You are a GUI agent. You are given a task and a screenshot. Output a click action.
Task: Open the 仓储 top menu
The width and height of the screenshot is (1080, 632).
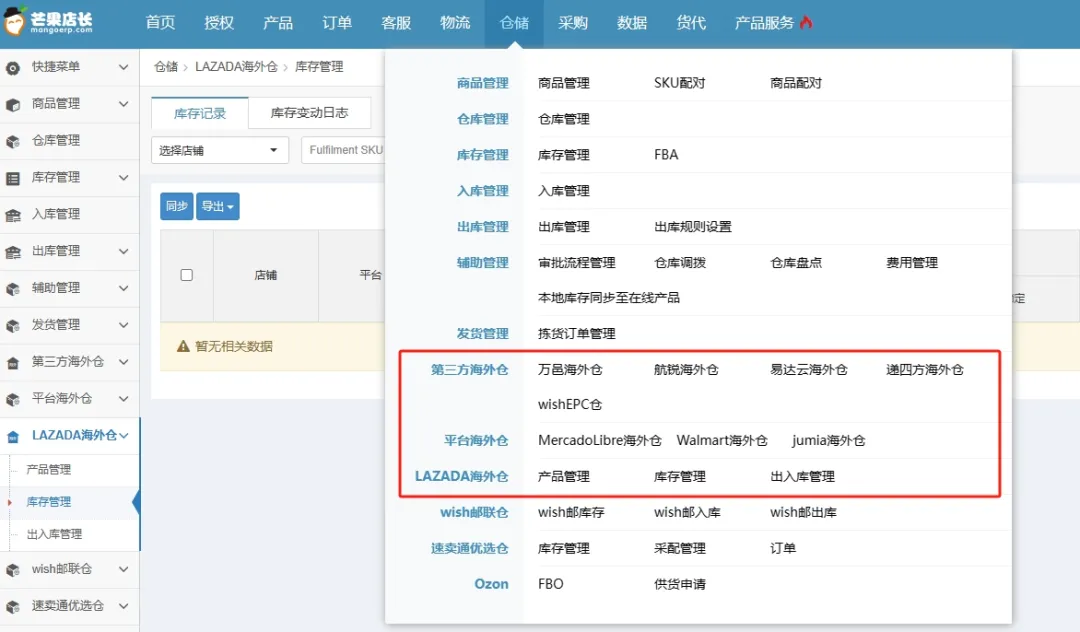[x=514, y=23]
